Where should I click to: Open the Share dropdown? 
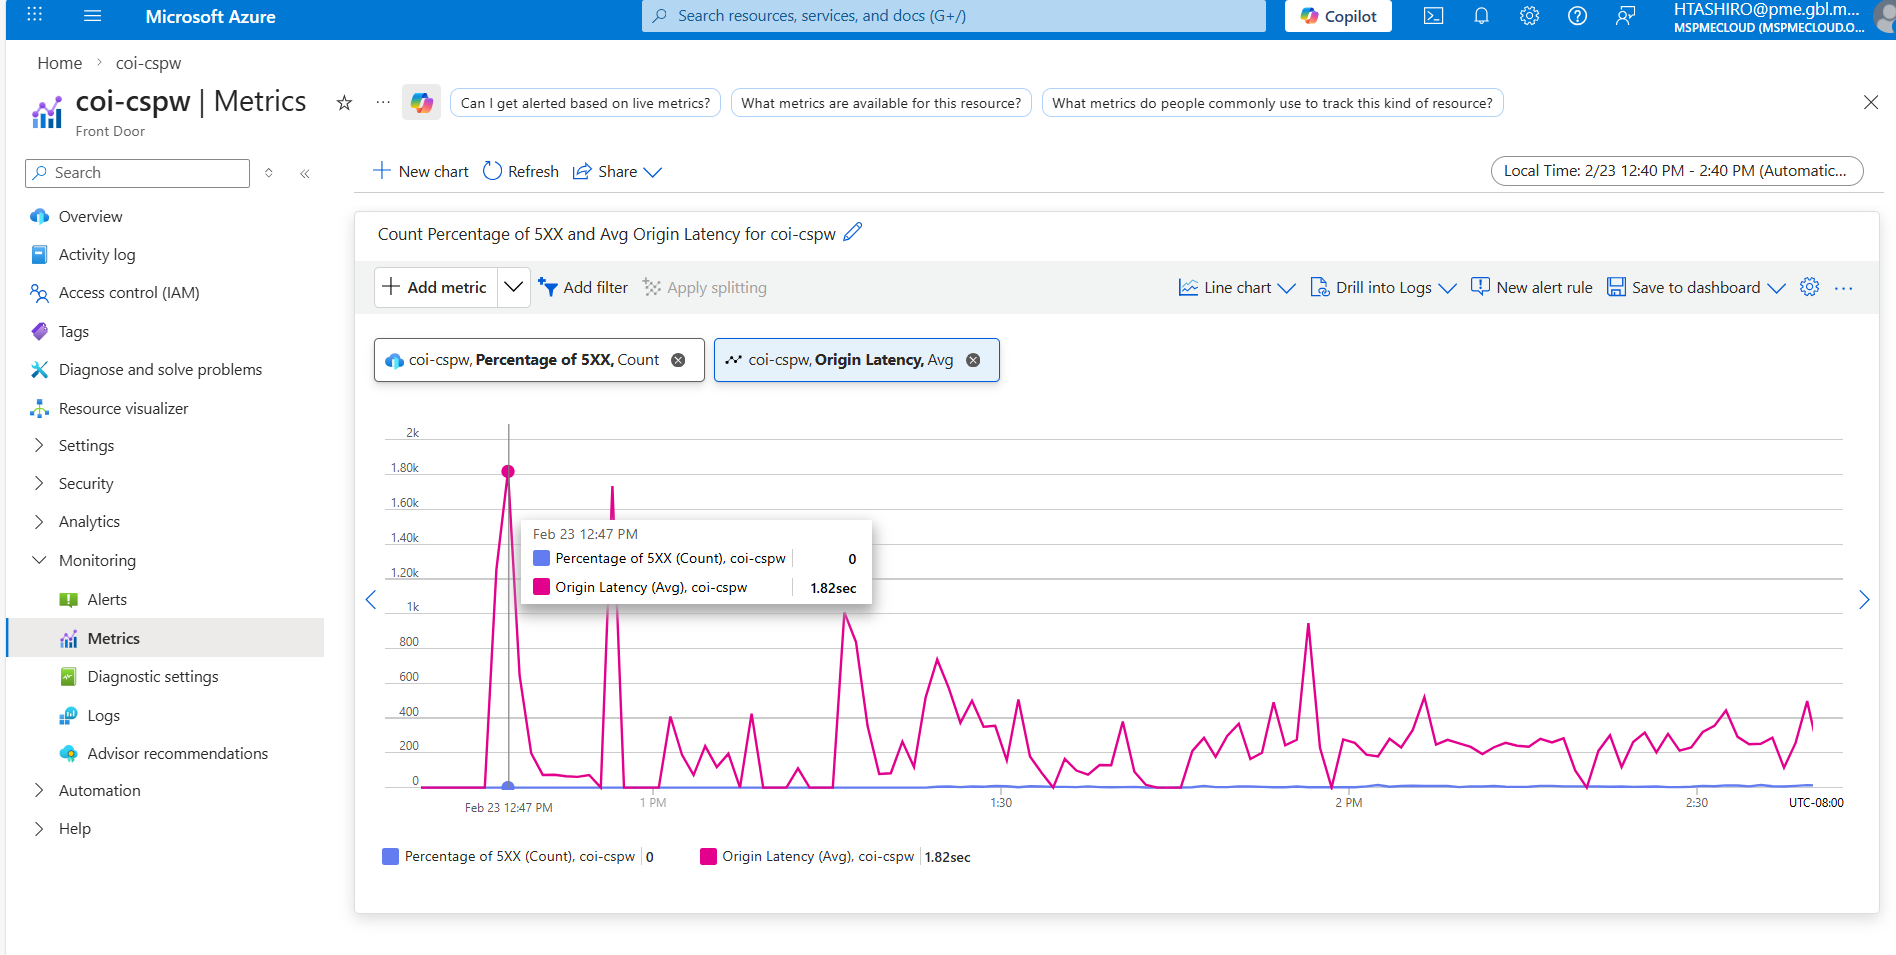click(617, 171)
